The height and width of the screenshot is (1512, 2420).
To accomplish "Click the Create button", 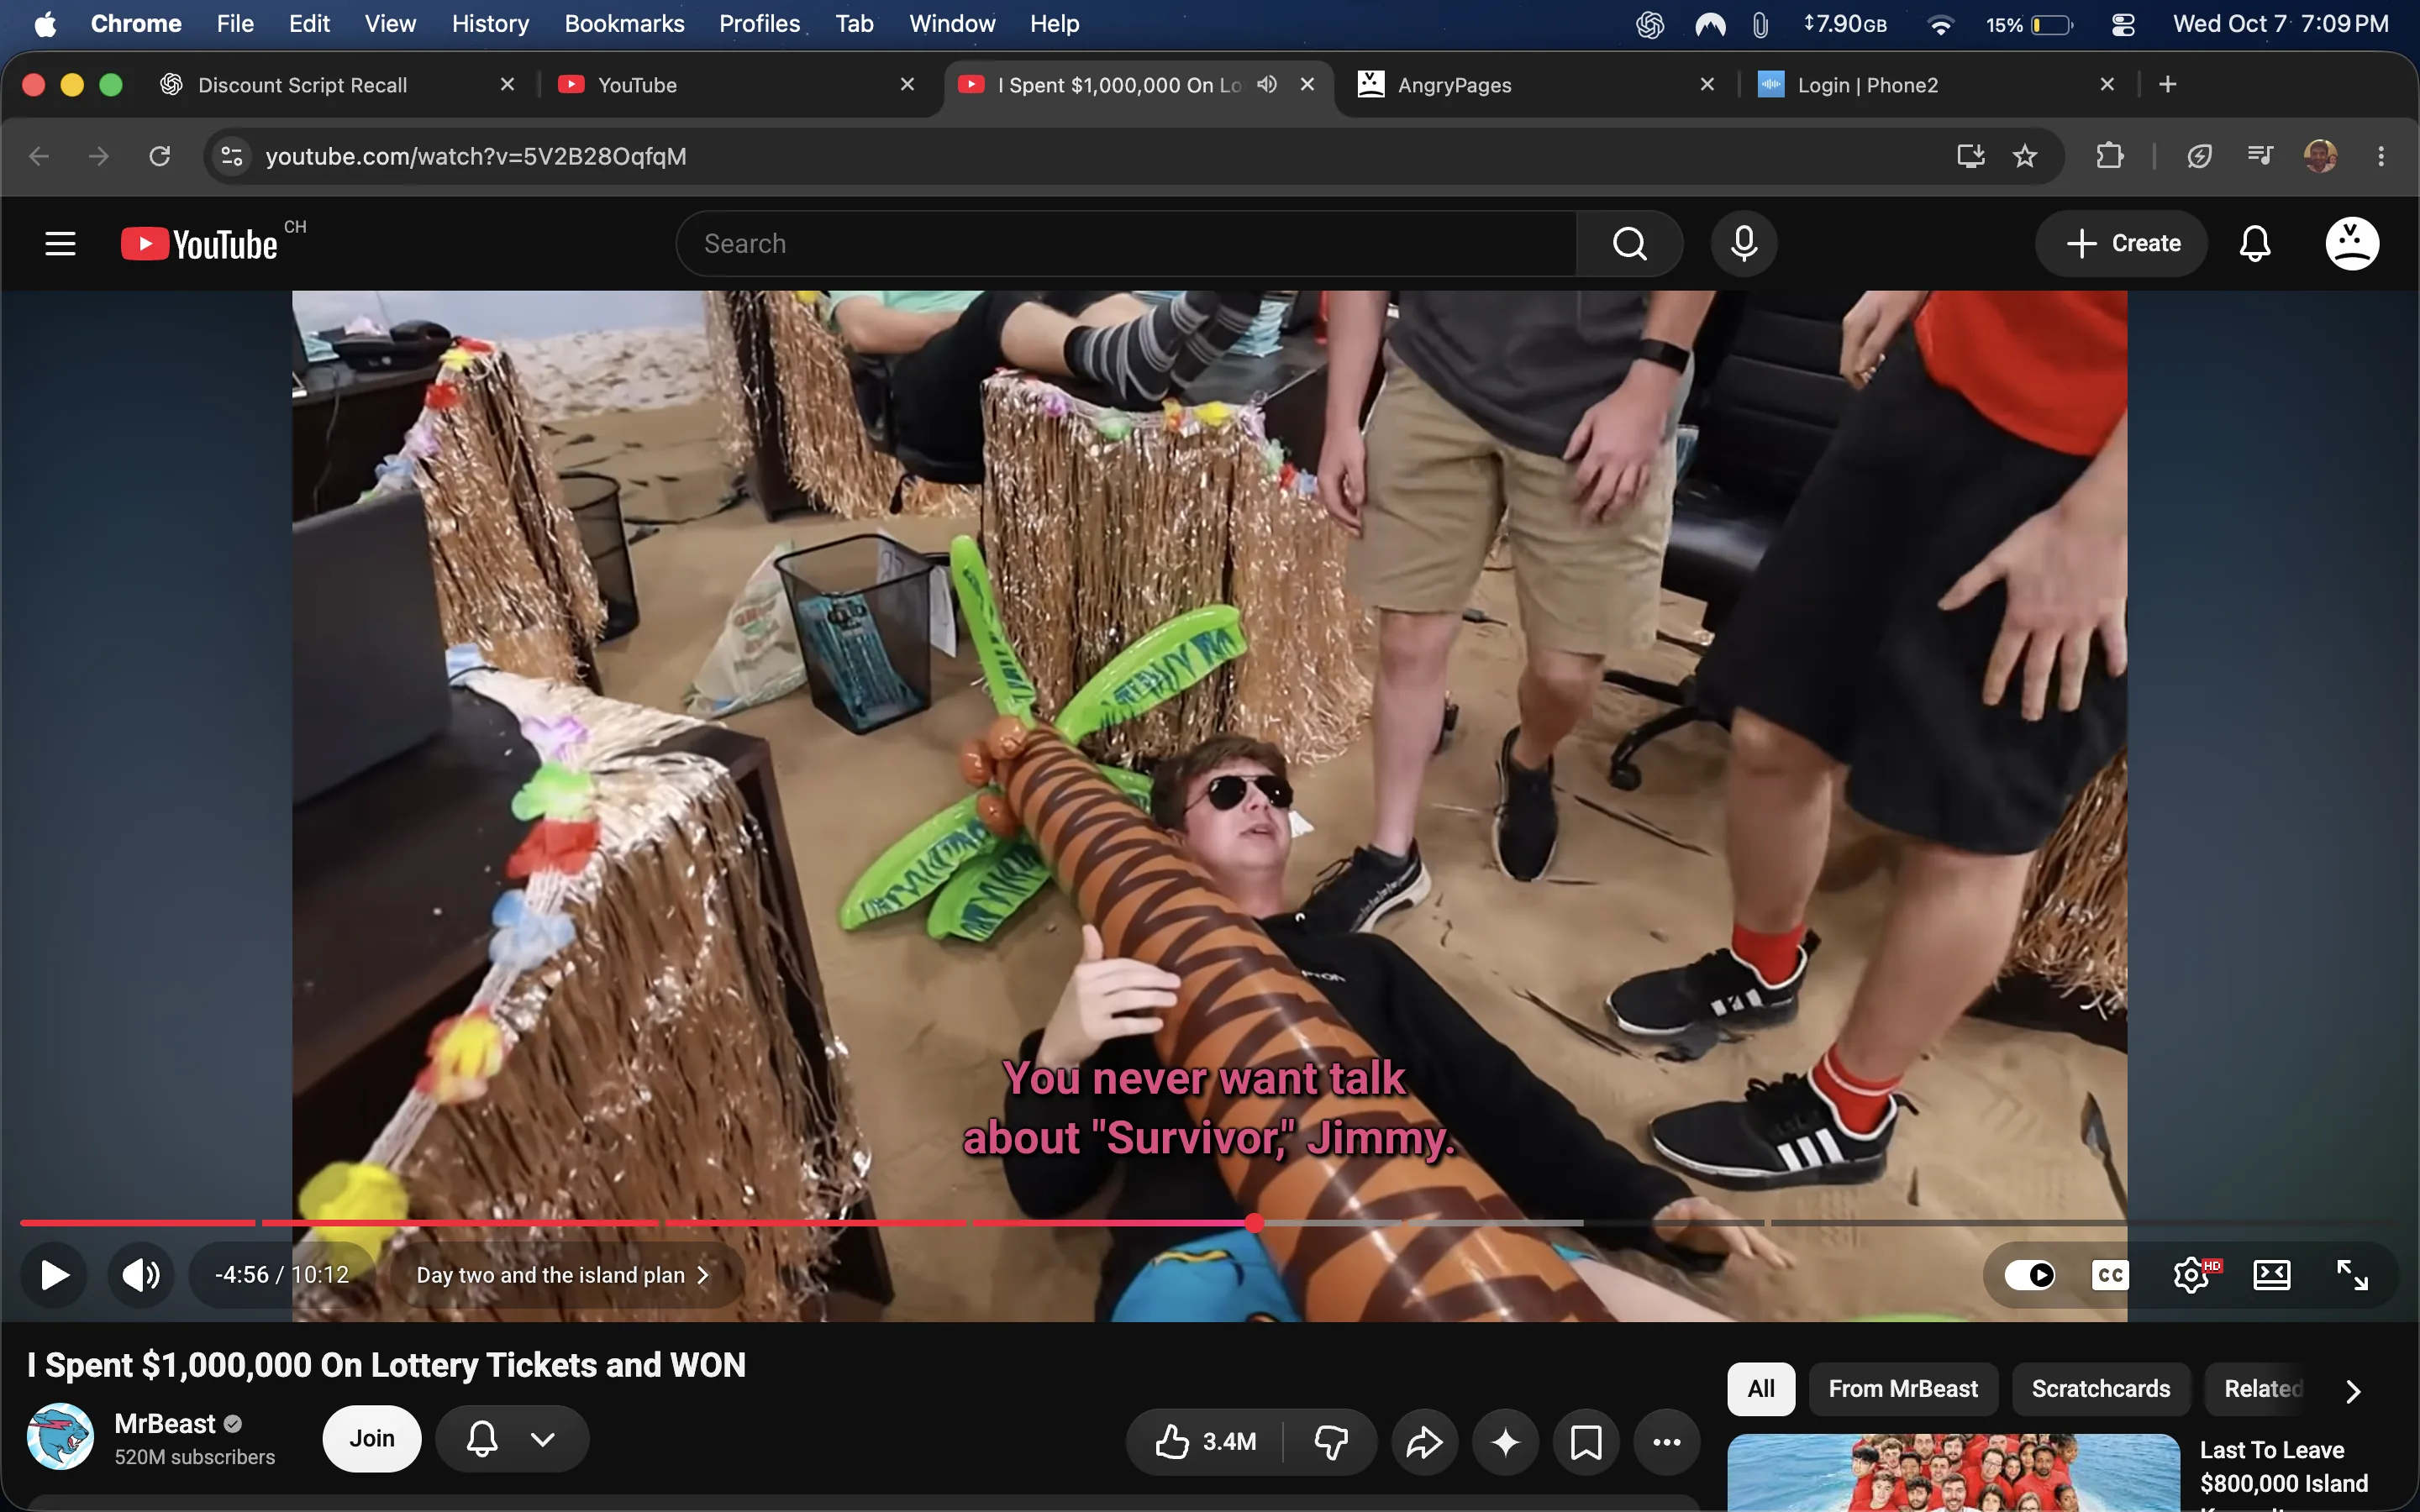I will point(2121,243).
